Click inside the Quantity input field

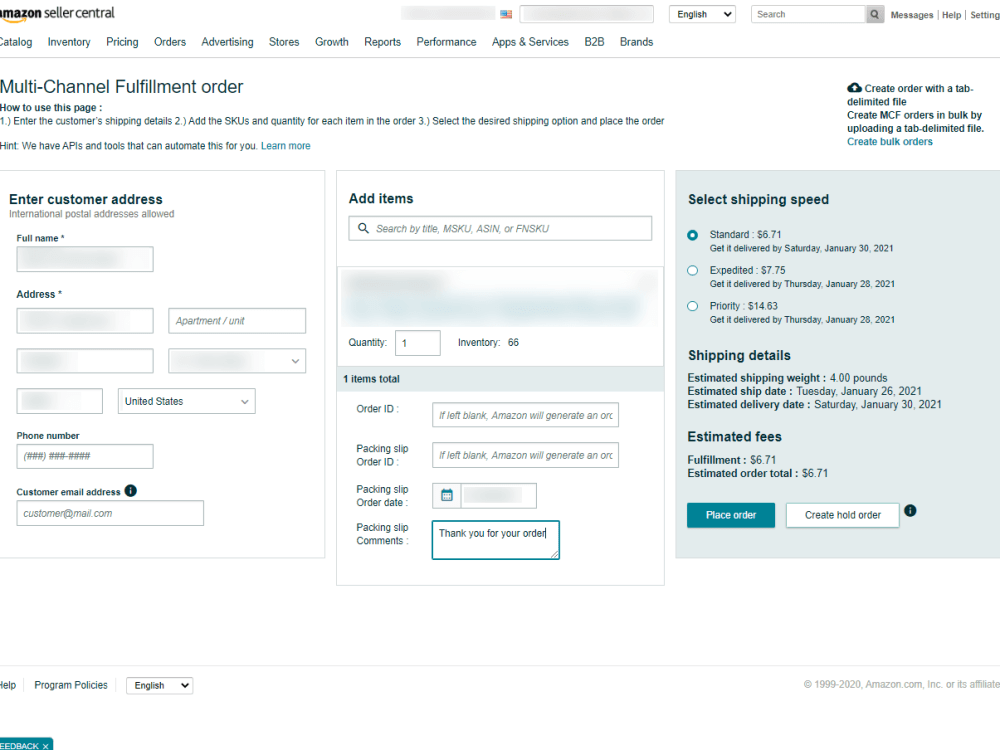point(417,342)
